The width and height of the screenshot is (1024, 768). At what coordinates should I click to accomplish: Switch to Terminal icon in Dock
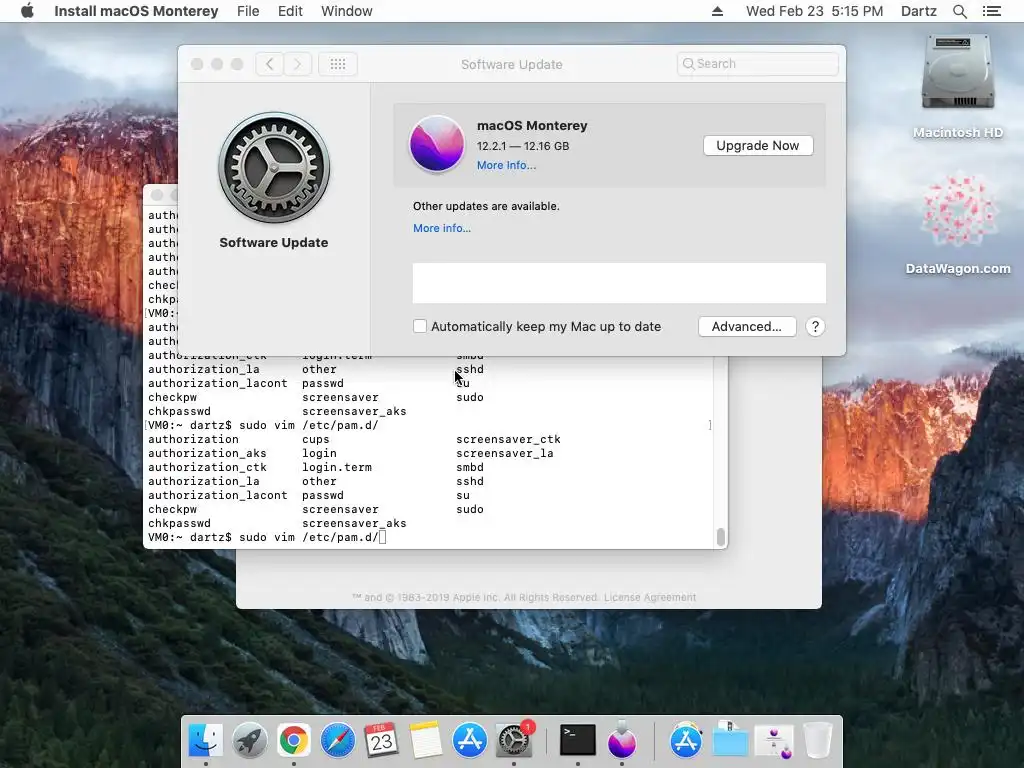tap(578, 740)
